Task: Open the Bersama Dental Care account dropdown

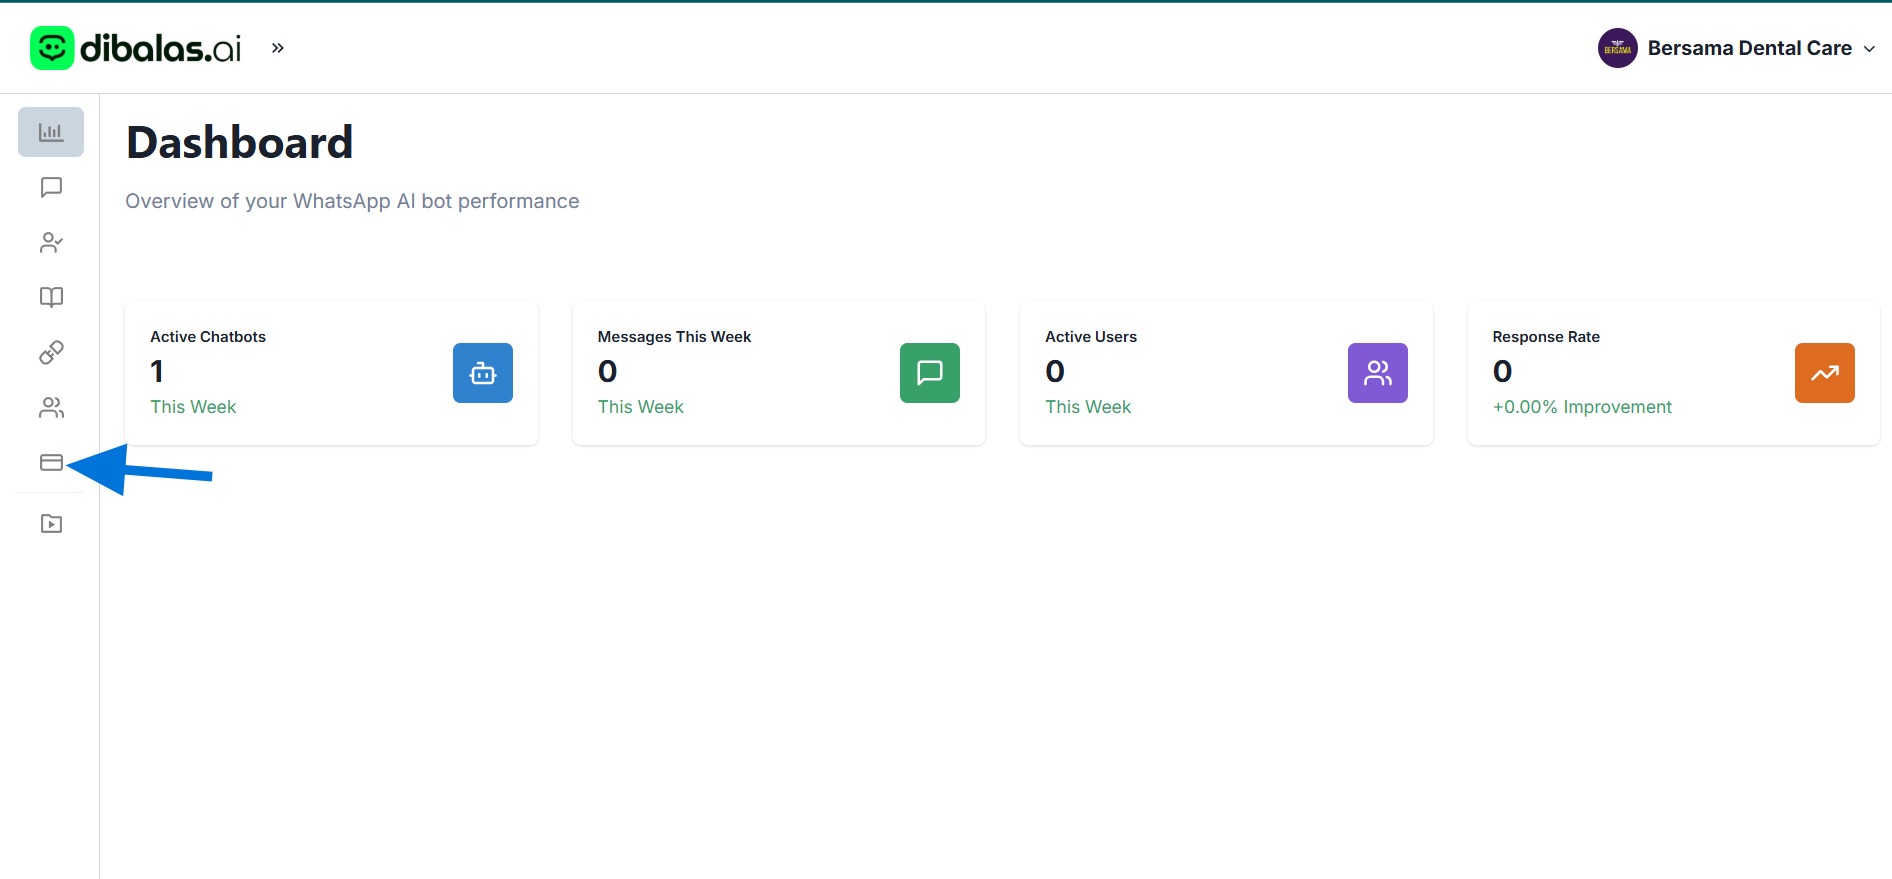Action: tap(1748, 48)
